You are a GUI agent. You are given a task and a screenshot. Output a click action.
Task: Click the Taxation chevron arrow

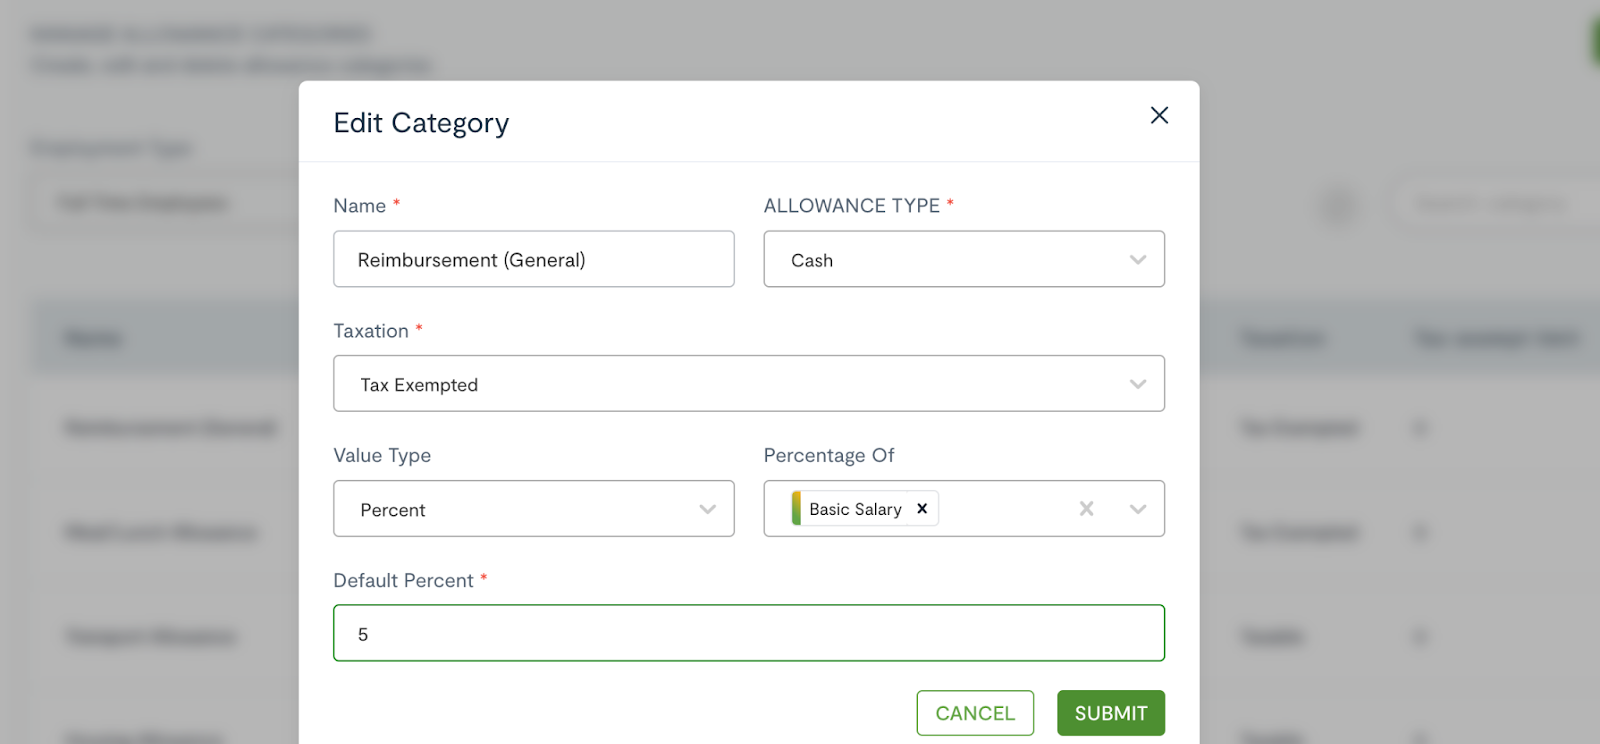(1138, 384)
